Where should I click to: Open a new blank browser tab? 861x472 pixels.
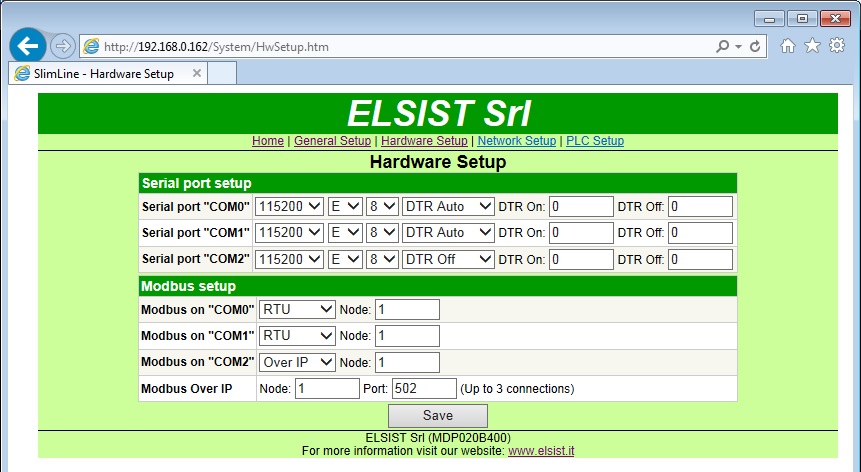(222, 73)
